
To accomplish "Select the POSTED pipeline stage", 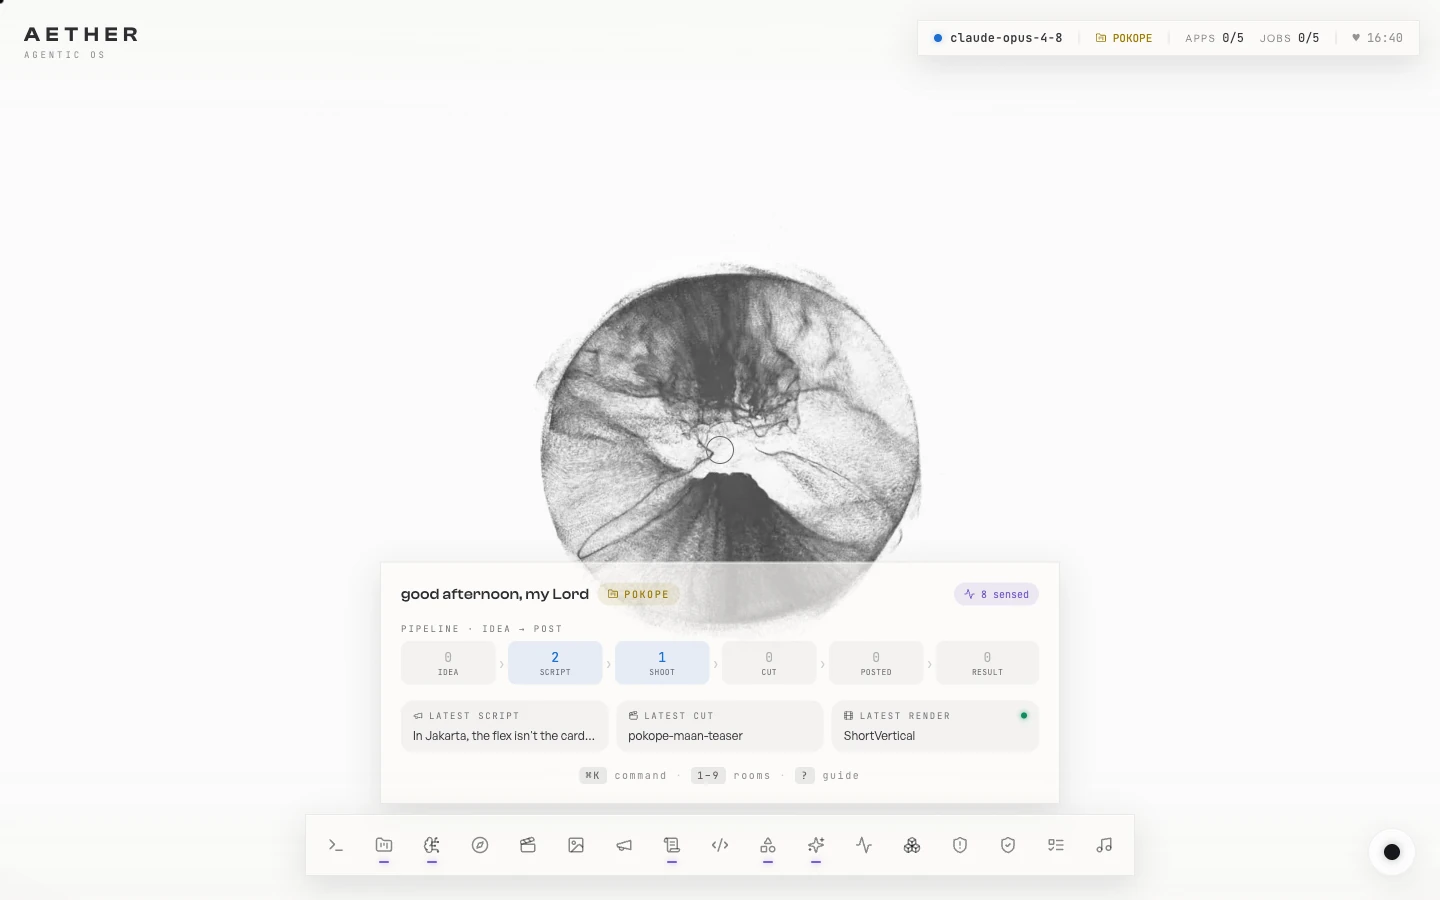I will pos(876,663).
